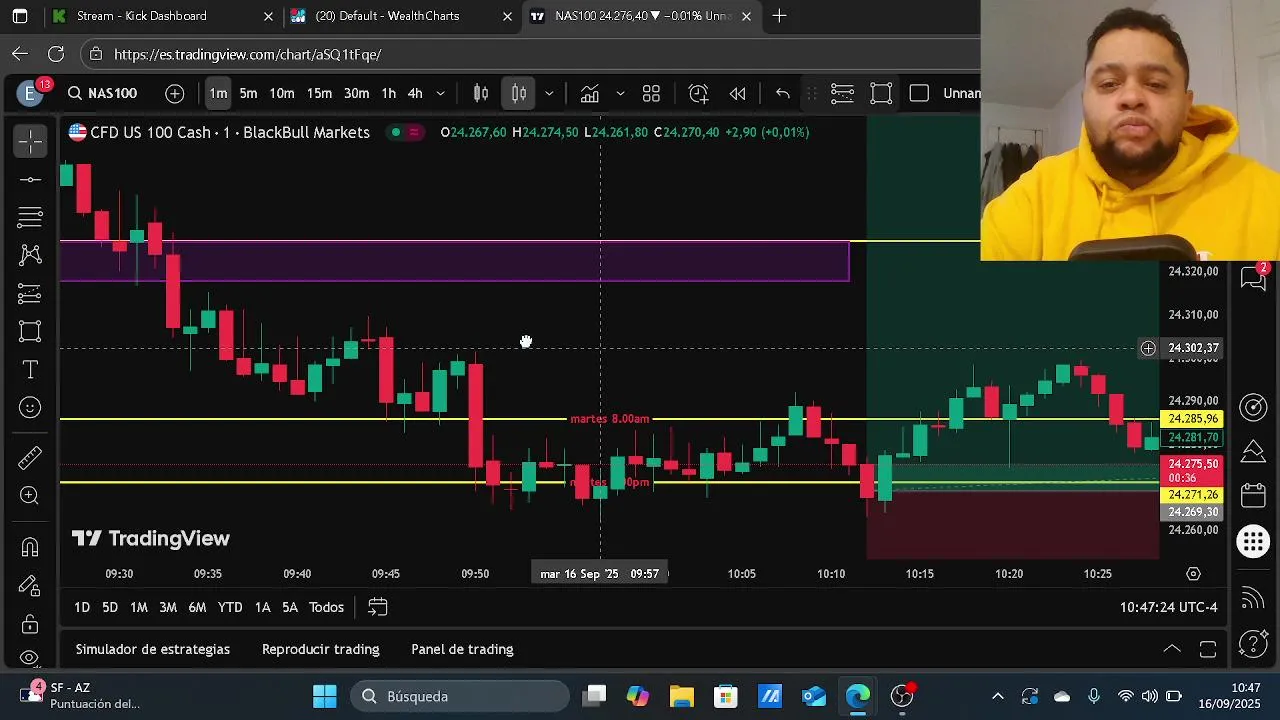Screen dimensions: 1280x720
Task: Open the indicators menu
Action: pos(590,93)
